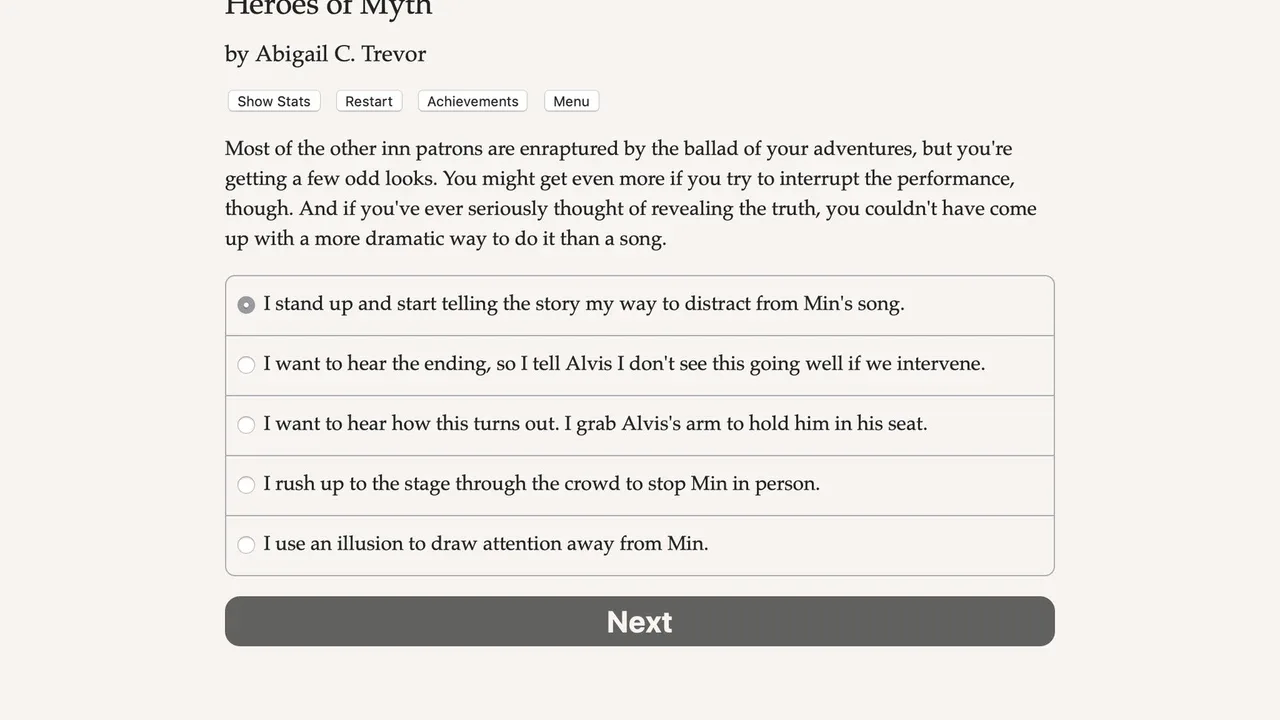Select the radio button for rushing the stage
The image size is (1280, 720).
(246, 485)
